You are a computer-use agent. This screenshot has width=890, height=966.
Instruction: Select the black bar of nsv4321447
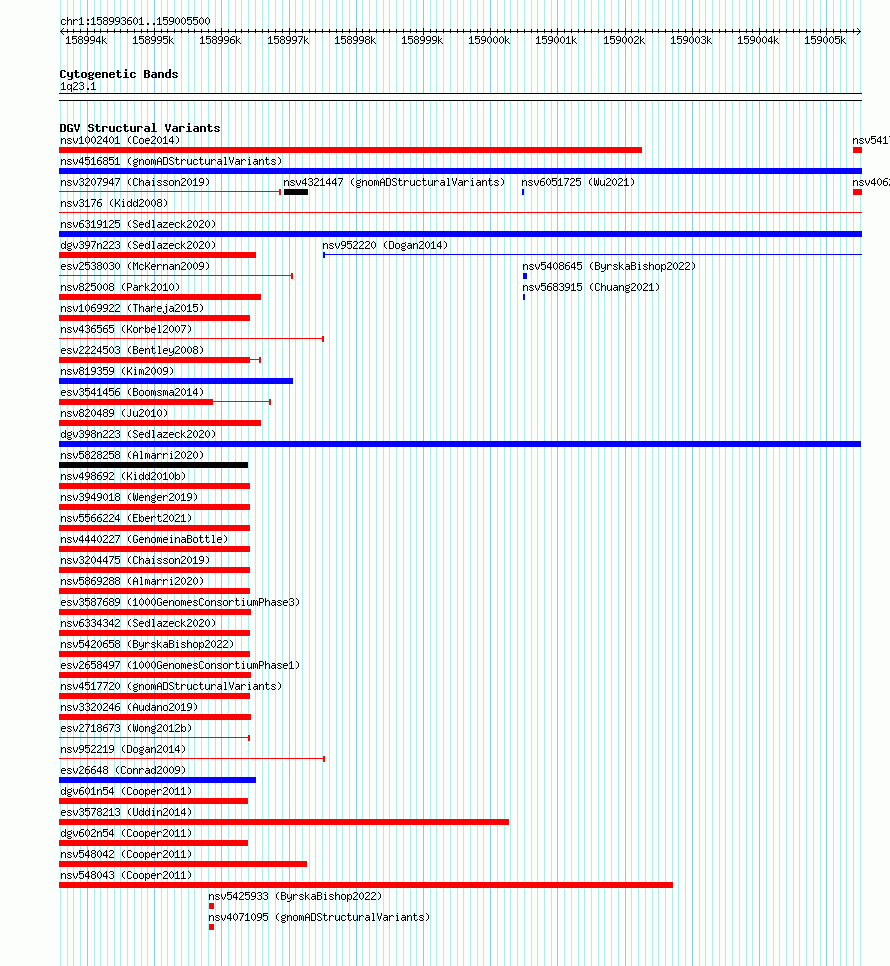pyautogui.click(x=296, y=192)
